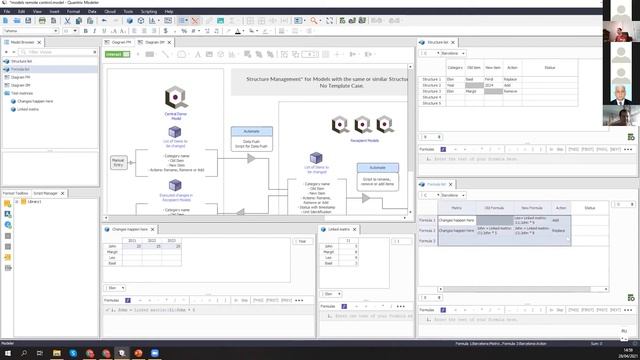Click the Central Demo Model logo in diagram
Viewport: 640px width, 360px height.
[176, 97]
